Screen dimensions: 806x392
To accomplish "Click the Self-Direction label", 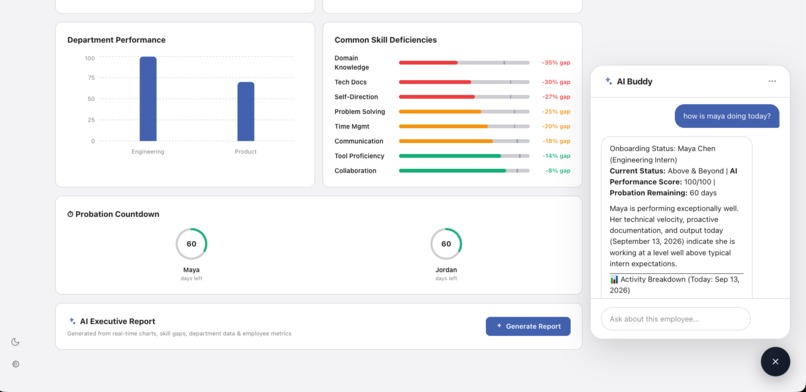I will tap(356, 97).
